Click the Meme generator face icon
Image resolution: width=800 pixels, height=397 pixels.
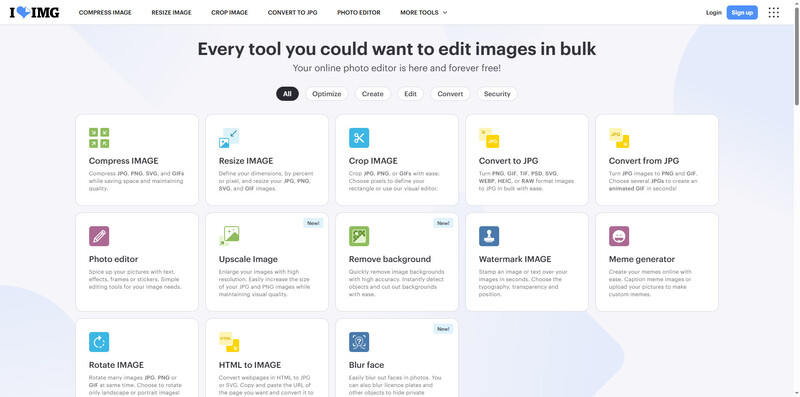pyautogui.click(x=619, y=236)
